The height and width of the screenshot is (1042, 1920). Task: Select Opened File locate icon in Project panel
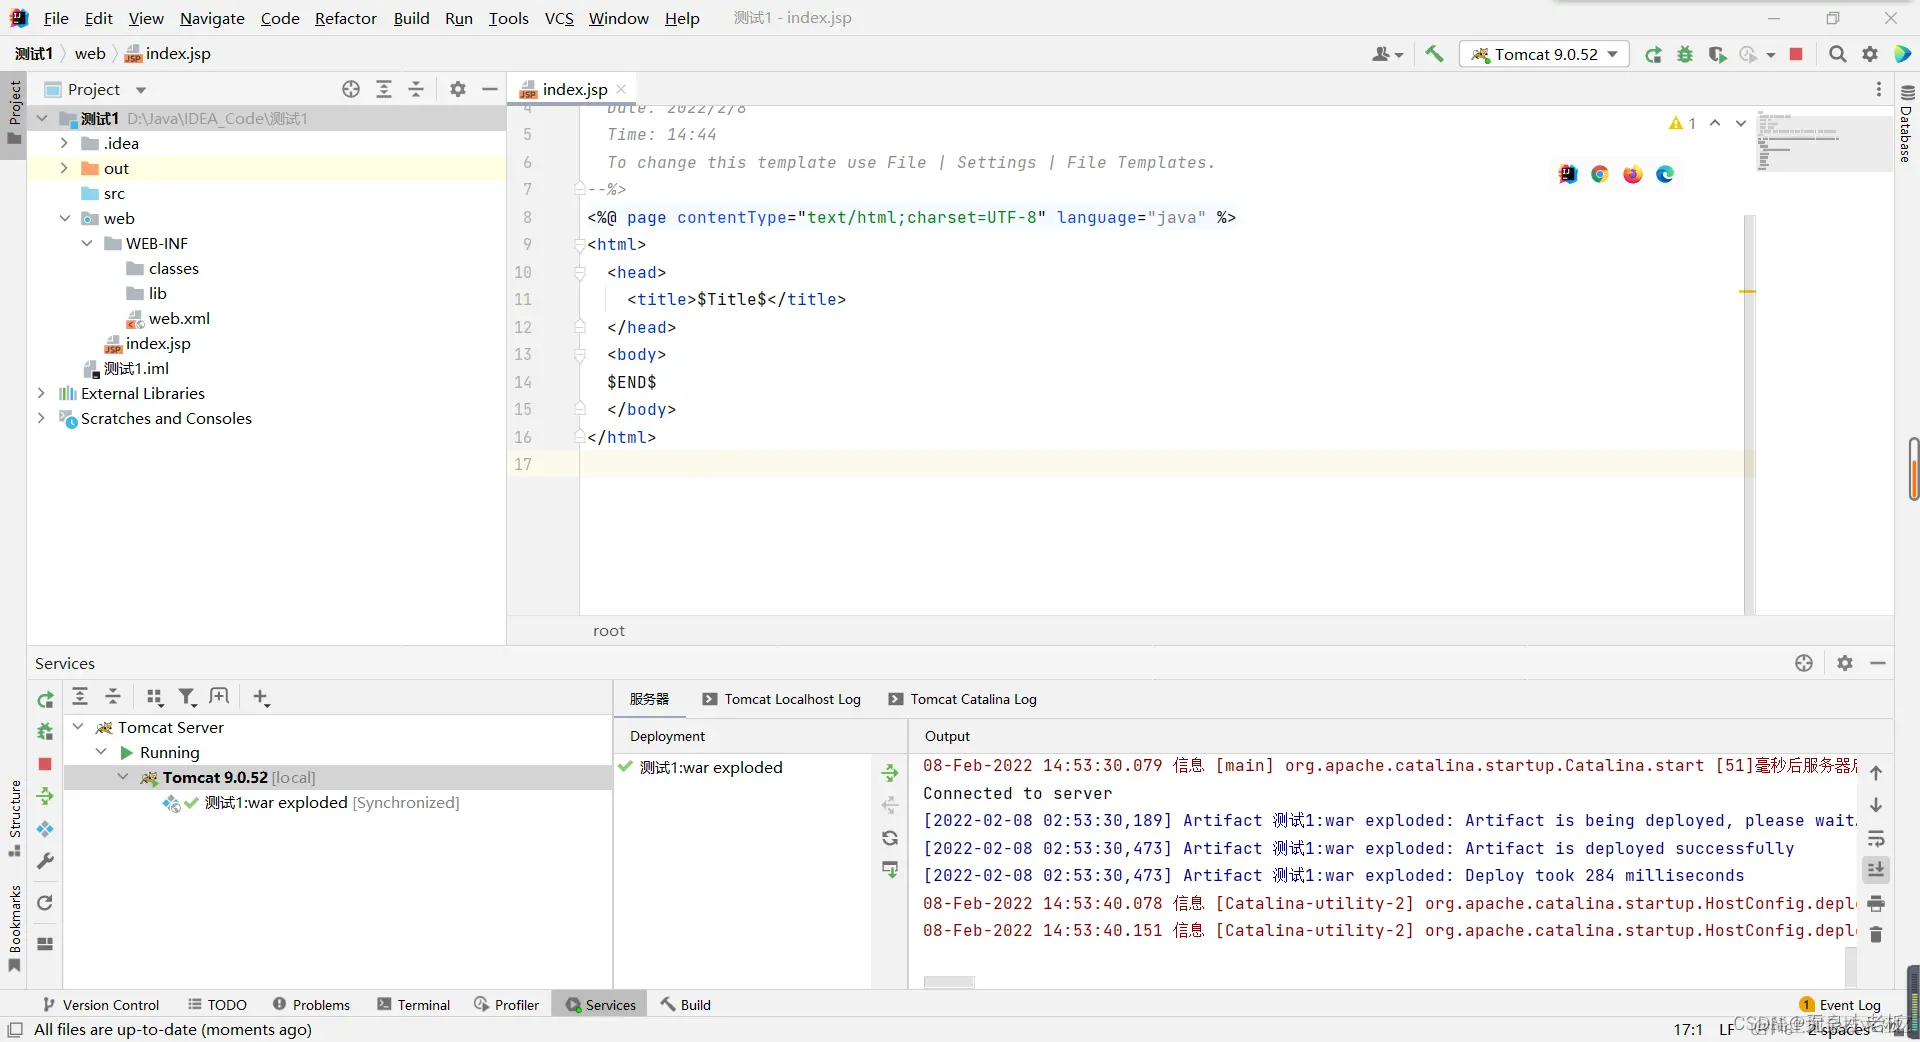pos(351,89)
